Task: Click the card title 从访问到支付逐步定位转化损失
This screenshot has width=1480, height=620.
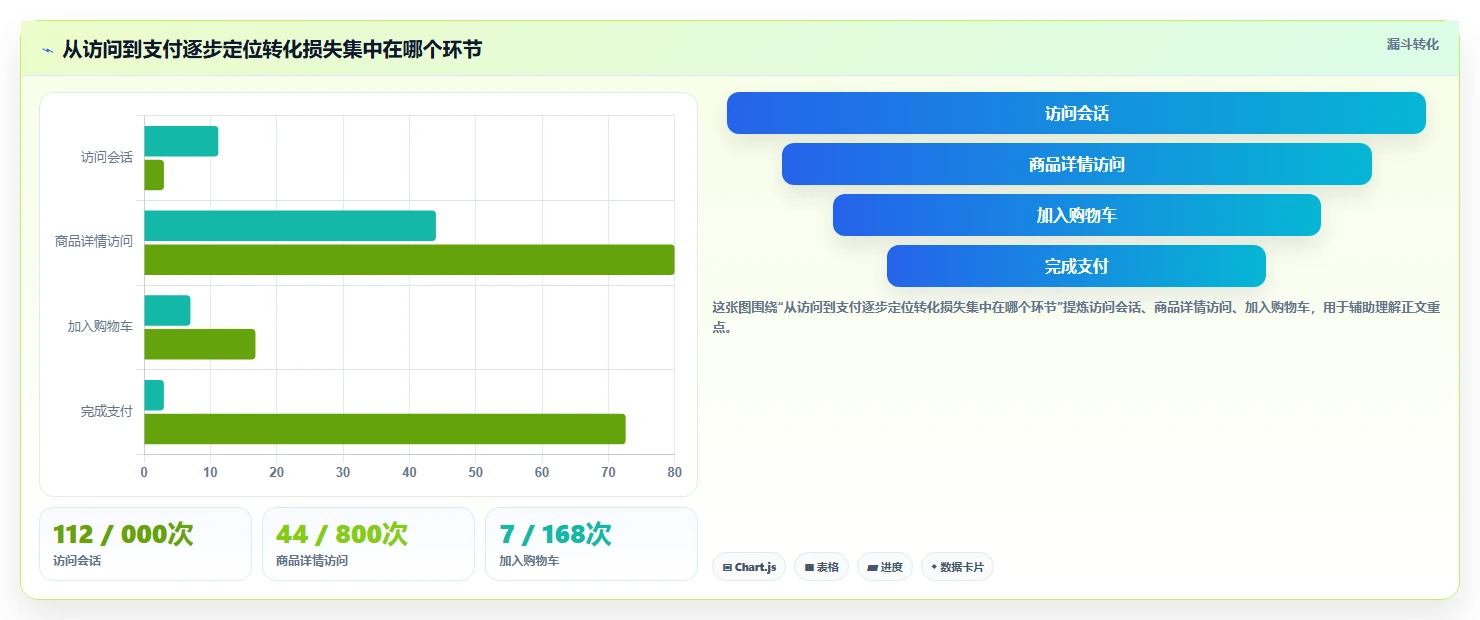Action: 272,49
